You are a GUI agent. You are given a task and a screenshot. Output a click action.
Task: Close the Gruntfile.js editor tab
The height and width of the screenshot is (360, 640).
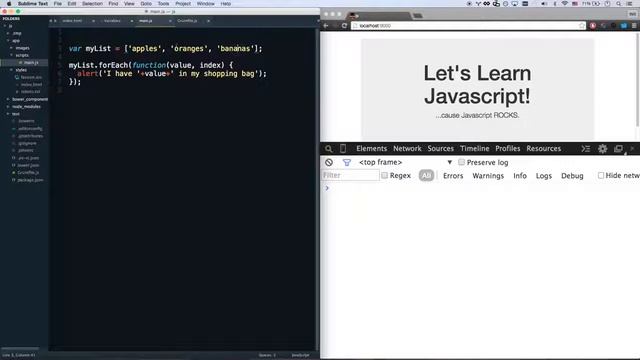point(208,21)
